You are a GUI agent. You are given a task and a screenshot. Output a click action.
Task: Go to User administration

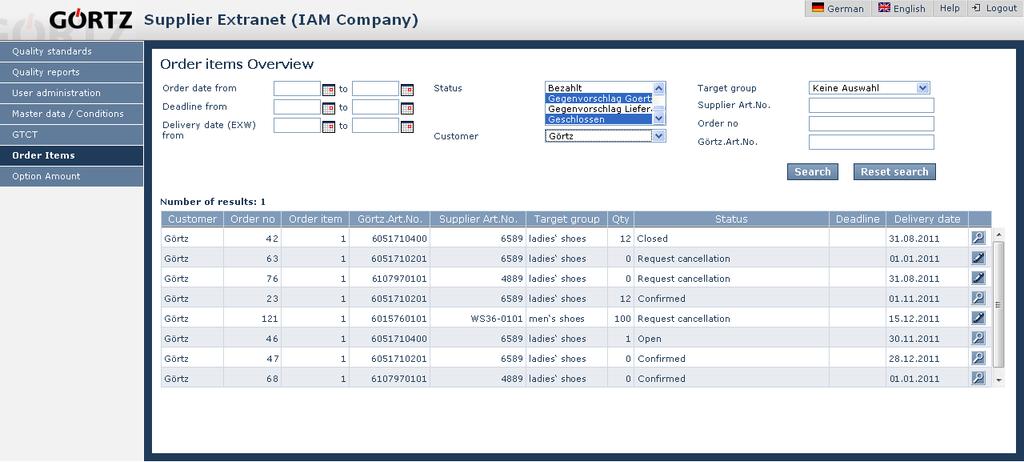click(71, 93)
